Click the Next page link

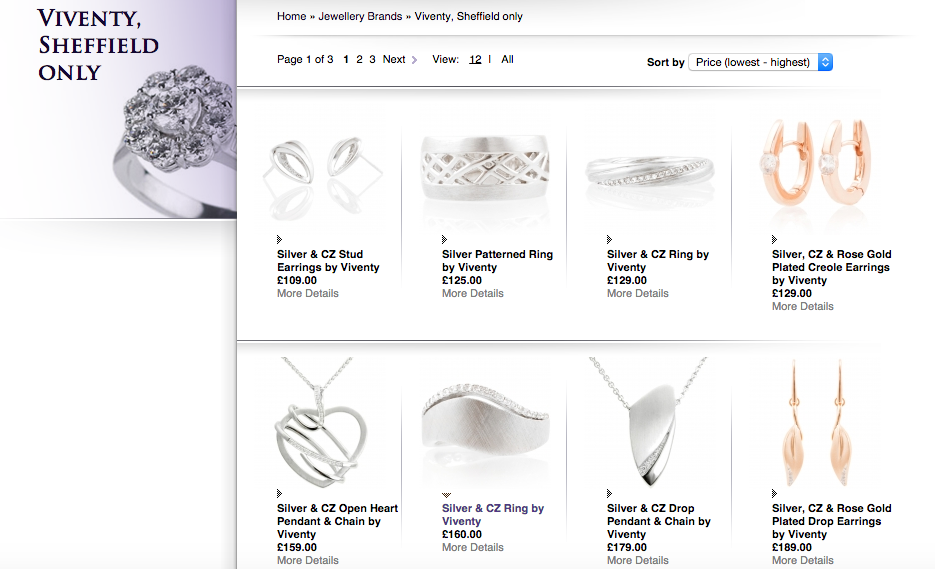394,59
